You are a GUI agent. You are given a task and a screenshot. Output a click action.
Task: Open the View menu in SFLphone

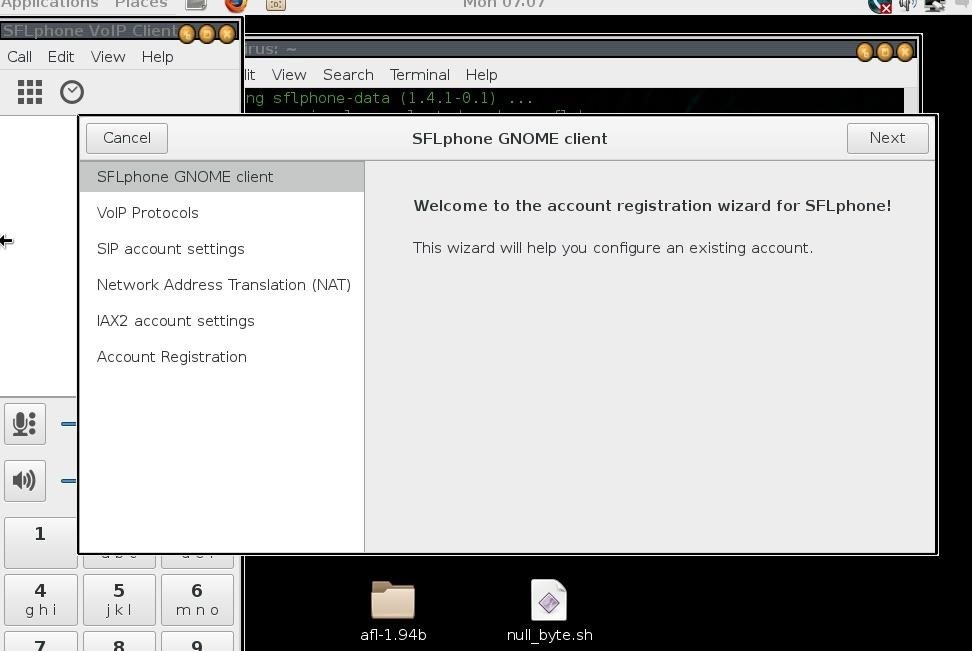(108, 57)
